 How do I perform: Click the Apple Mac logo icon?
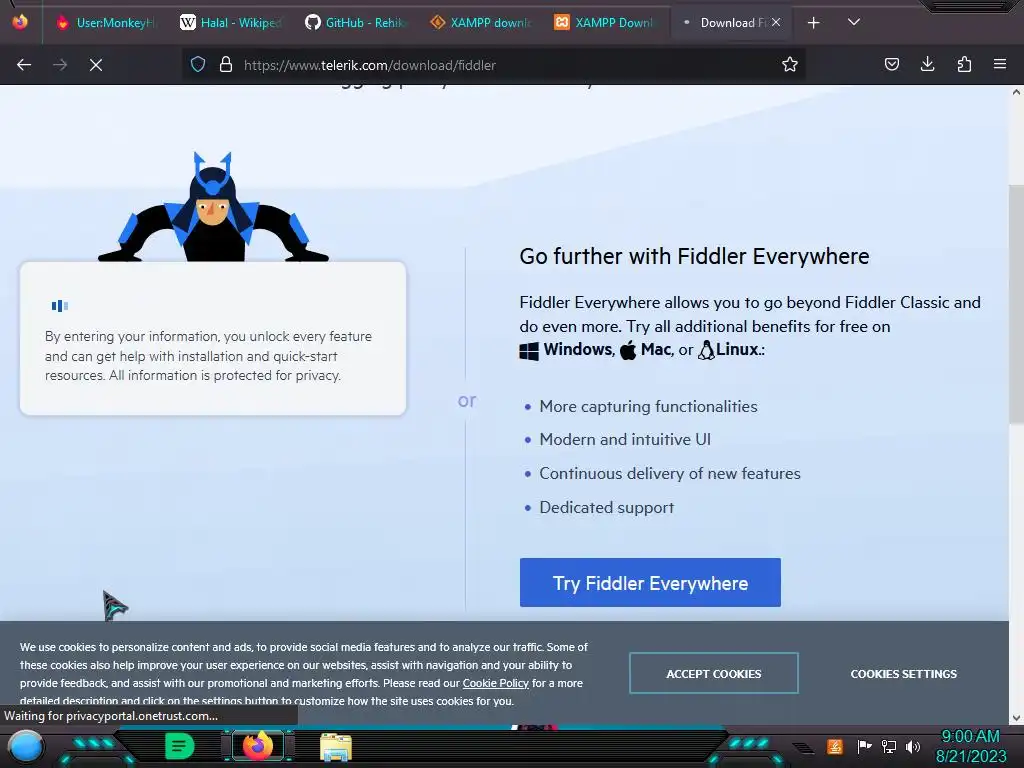click(628, 350)
